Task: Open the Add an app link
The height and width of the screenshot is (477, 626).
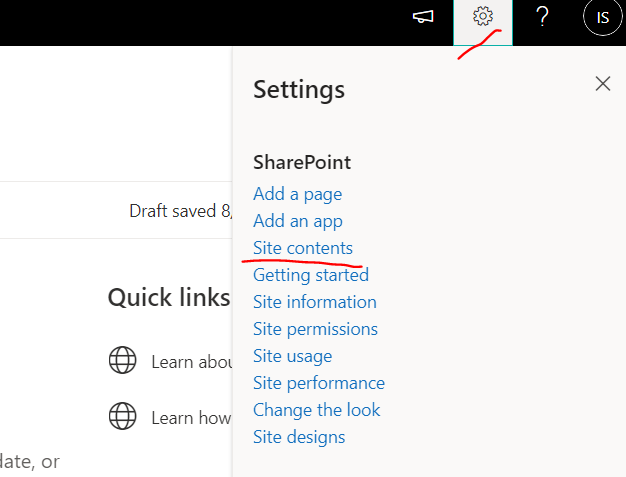Action: tap(298, 221)
